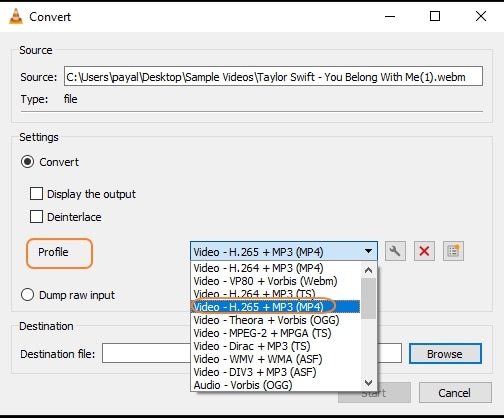The height and width of the screenshot is (418, 504).
Task: Create a new profile icon
Action: [x=453, y=251]
